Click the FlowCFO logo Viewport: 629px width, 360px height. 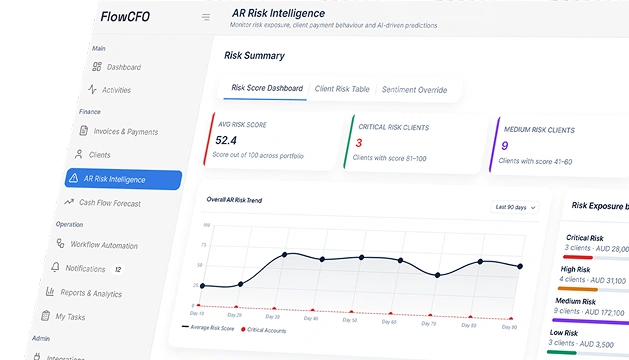click(125, 16)
